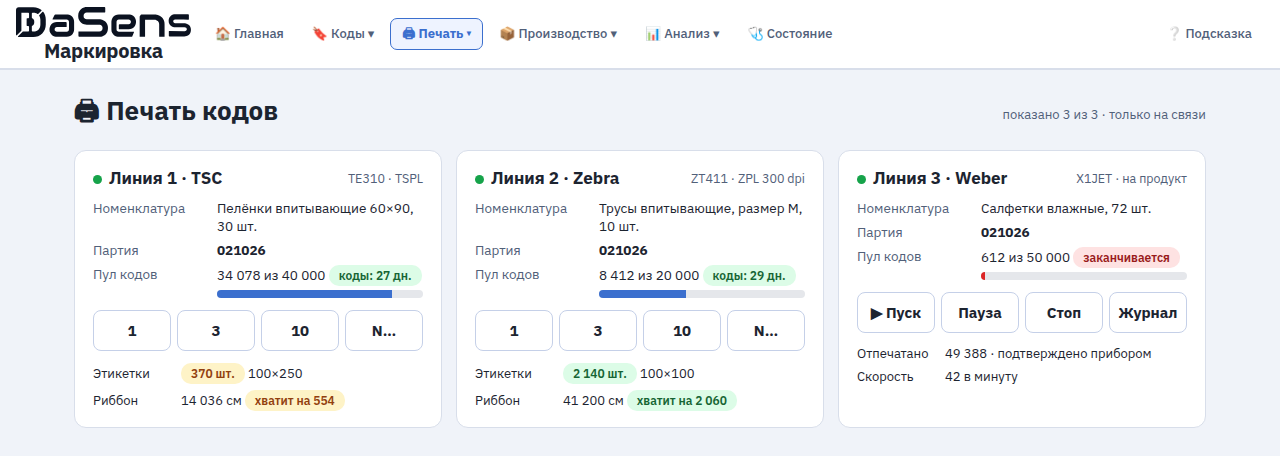Viewport: 1280px width, 456px height.
Task: Click the chart icon in Анализ menu
Action: (x=653, y=34)
